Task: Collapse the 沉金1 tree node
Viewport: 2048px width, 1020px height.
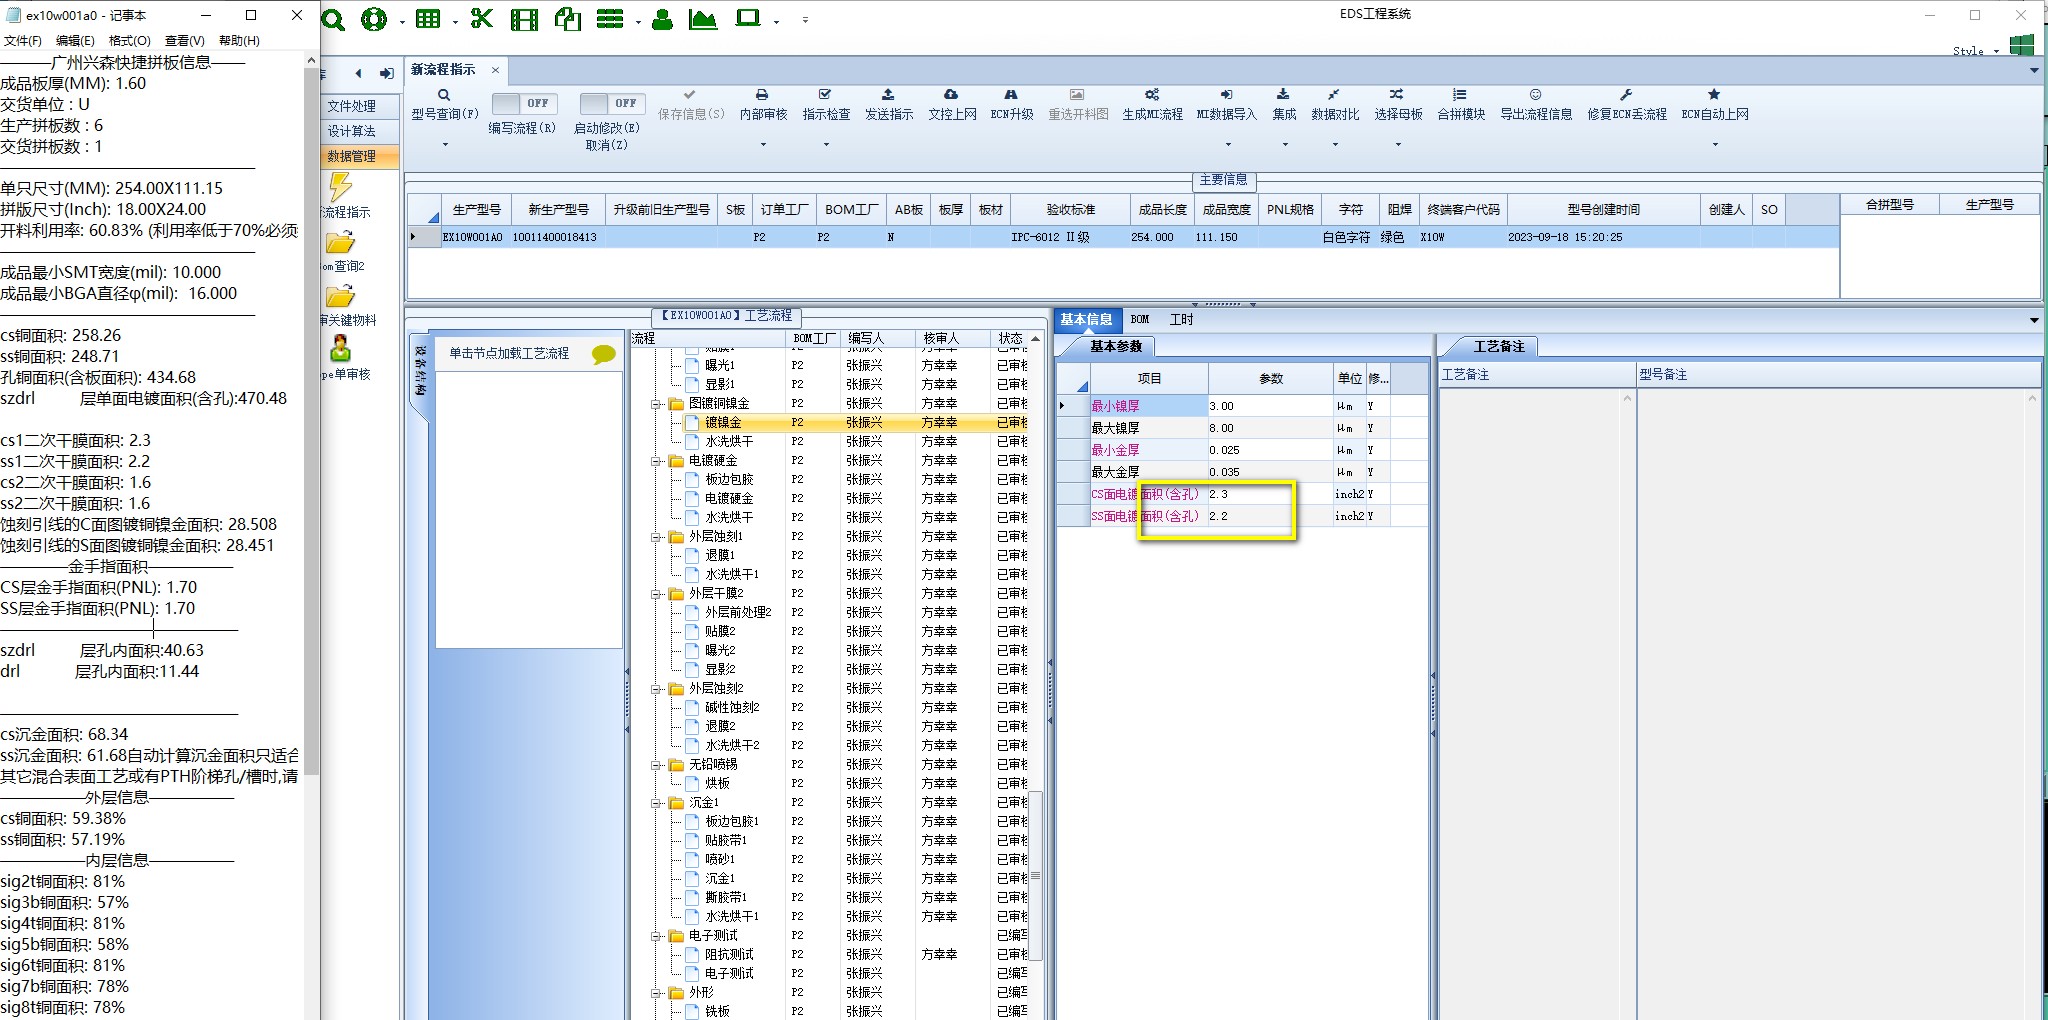Action: (x=657, y=803)
